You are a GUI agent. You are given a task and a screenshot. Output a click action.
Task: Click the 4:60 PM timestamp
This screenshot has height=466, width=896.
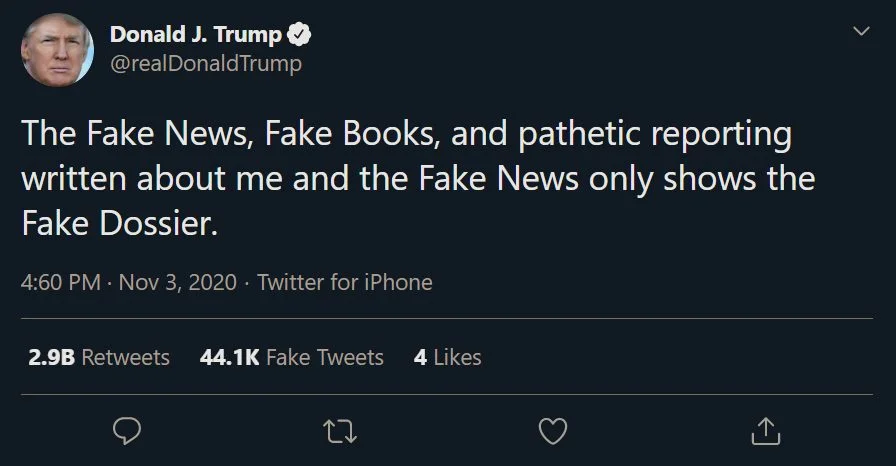[x=60, y=282]
